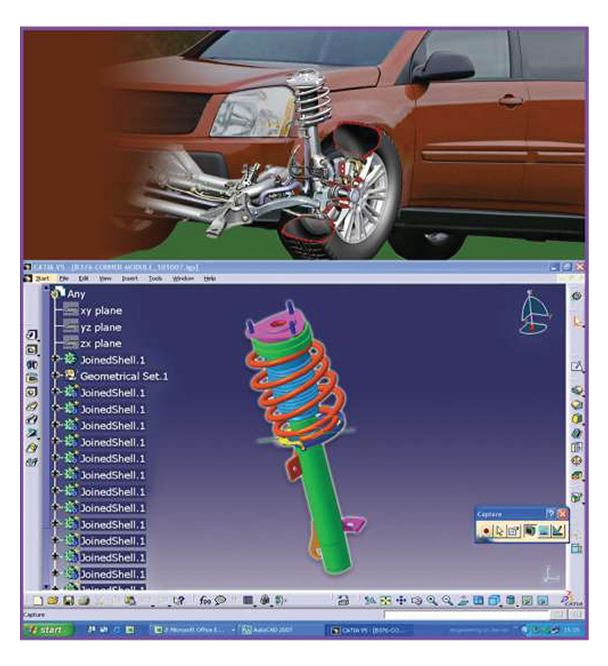Select the xy plane in the tree
The width and height of the screenshot is (608, 666).
click(101, 310)
